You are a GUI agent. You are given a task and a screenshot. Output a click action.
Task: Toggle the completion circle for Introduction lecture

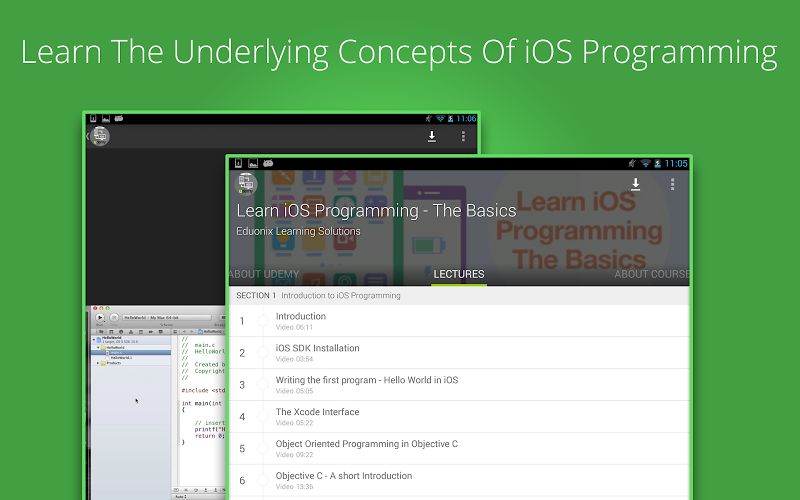coord(263,321)
